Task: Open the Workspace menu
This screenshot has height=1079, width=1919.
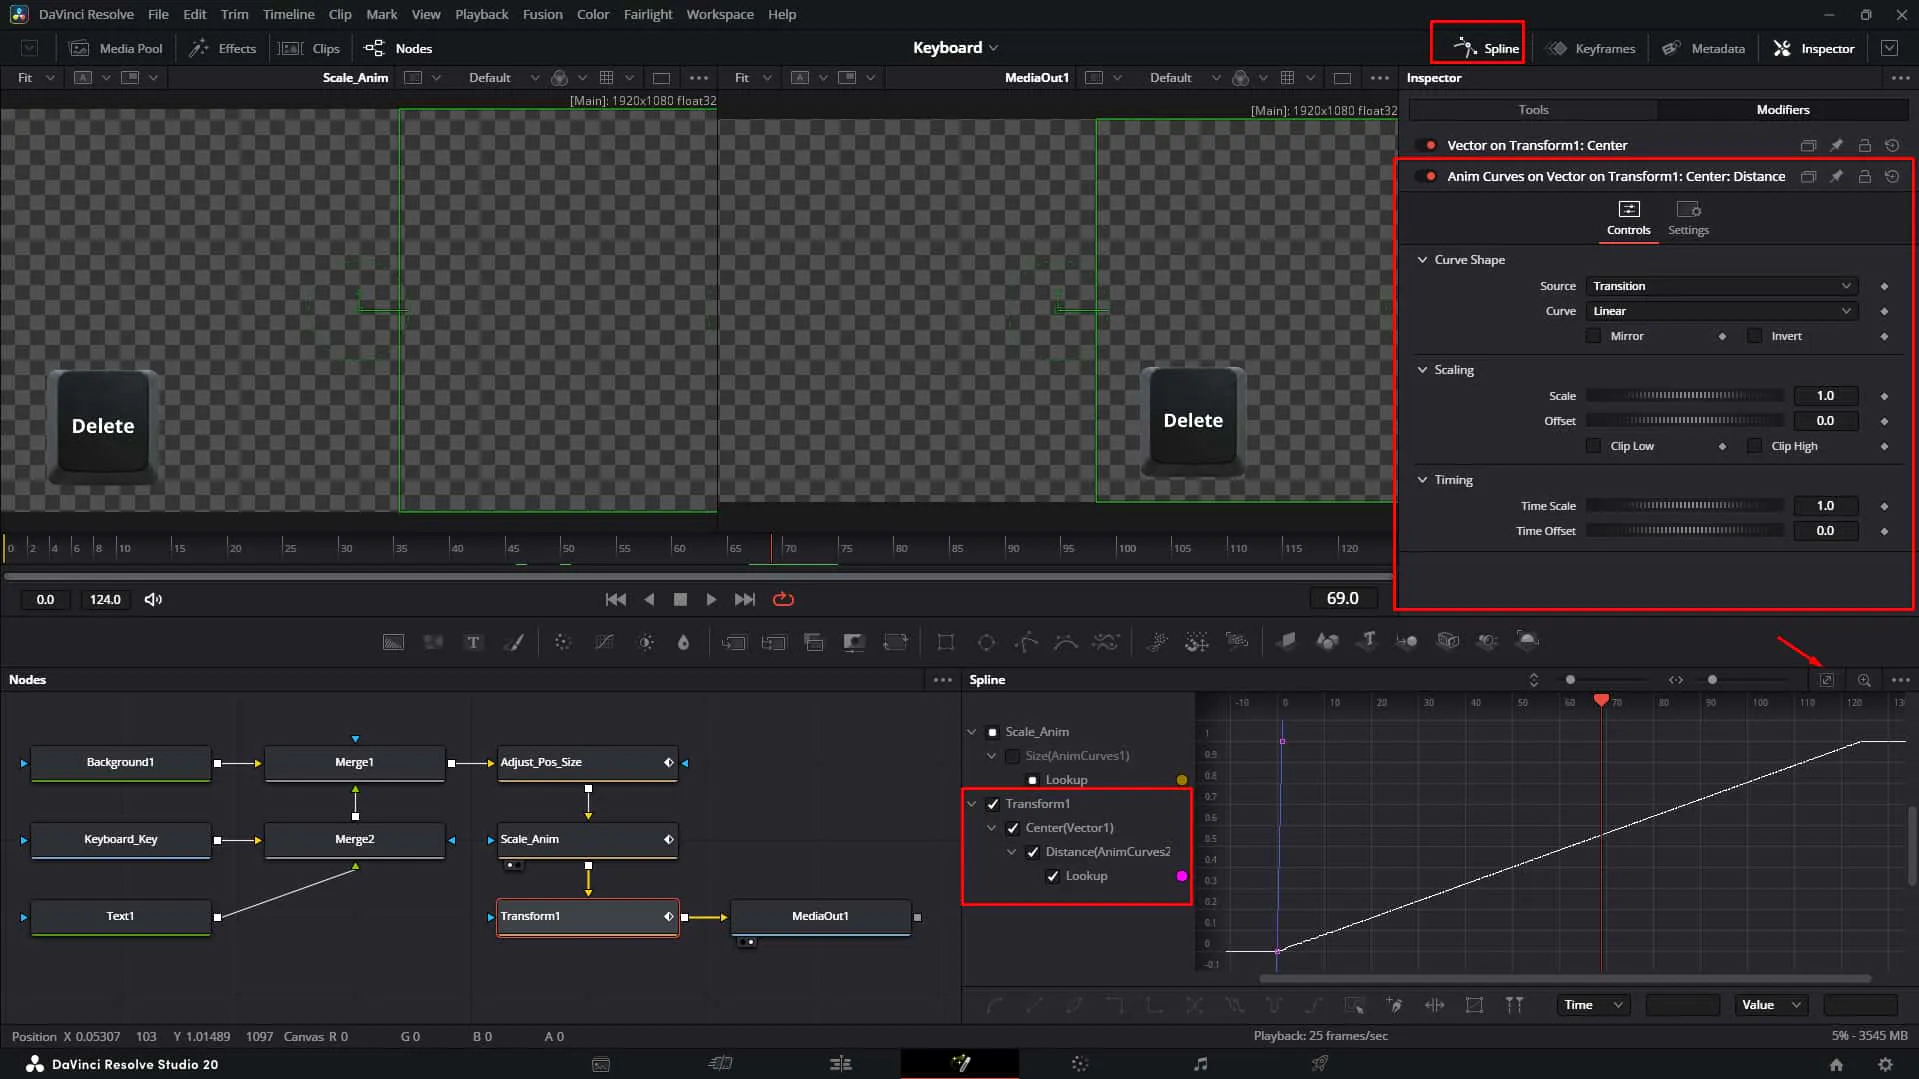Action: point(720,14)
